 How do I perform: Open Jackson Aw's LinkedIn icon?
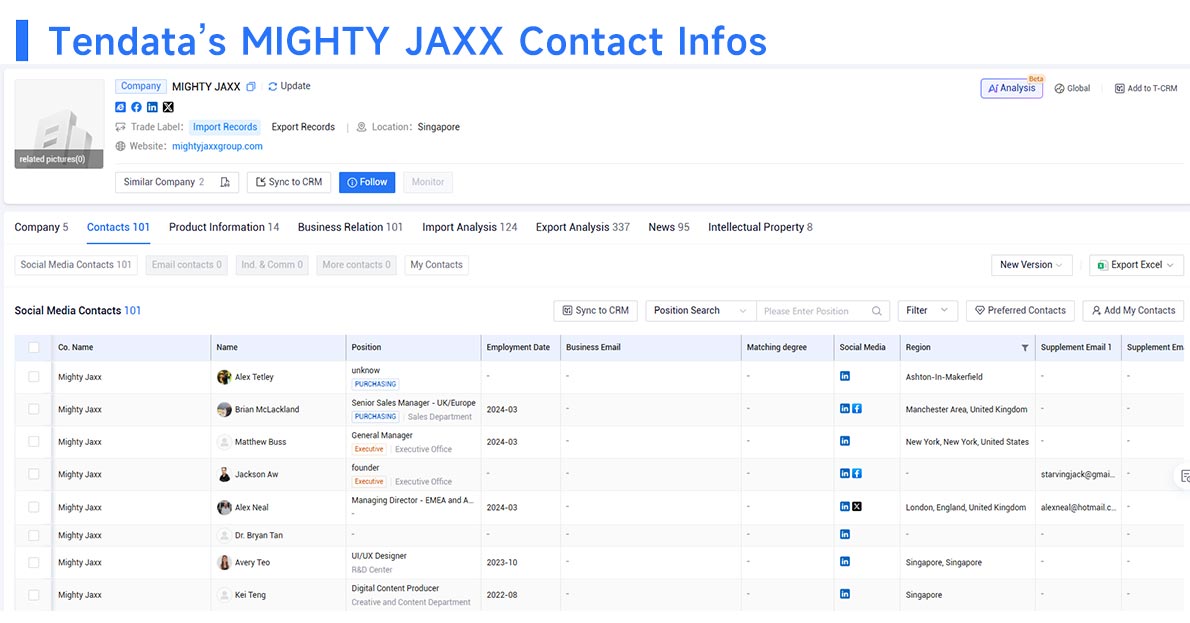point(845,474)
